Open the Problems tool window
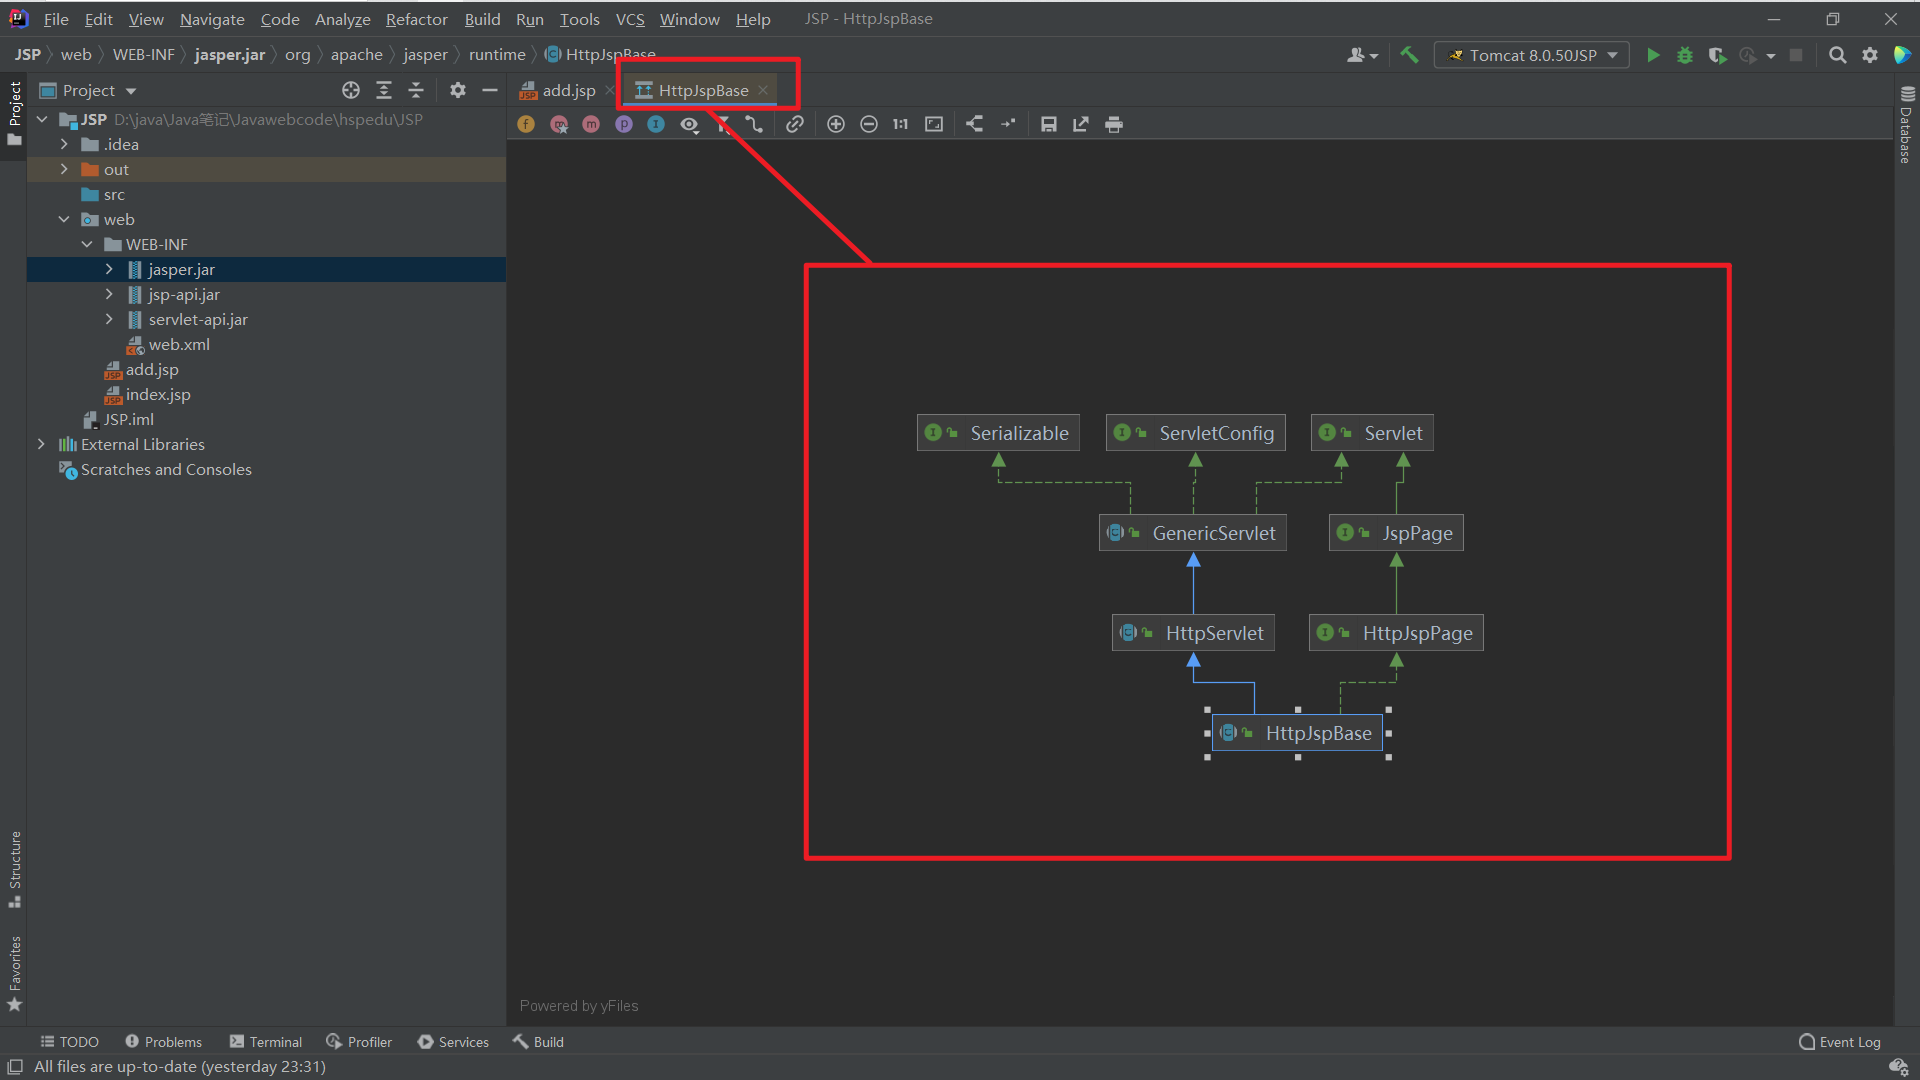This screenshot has width=1920, height=1080. click(163, 1041)
